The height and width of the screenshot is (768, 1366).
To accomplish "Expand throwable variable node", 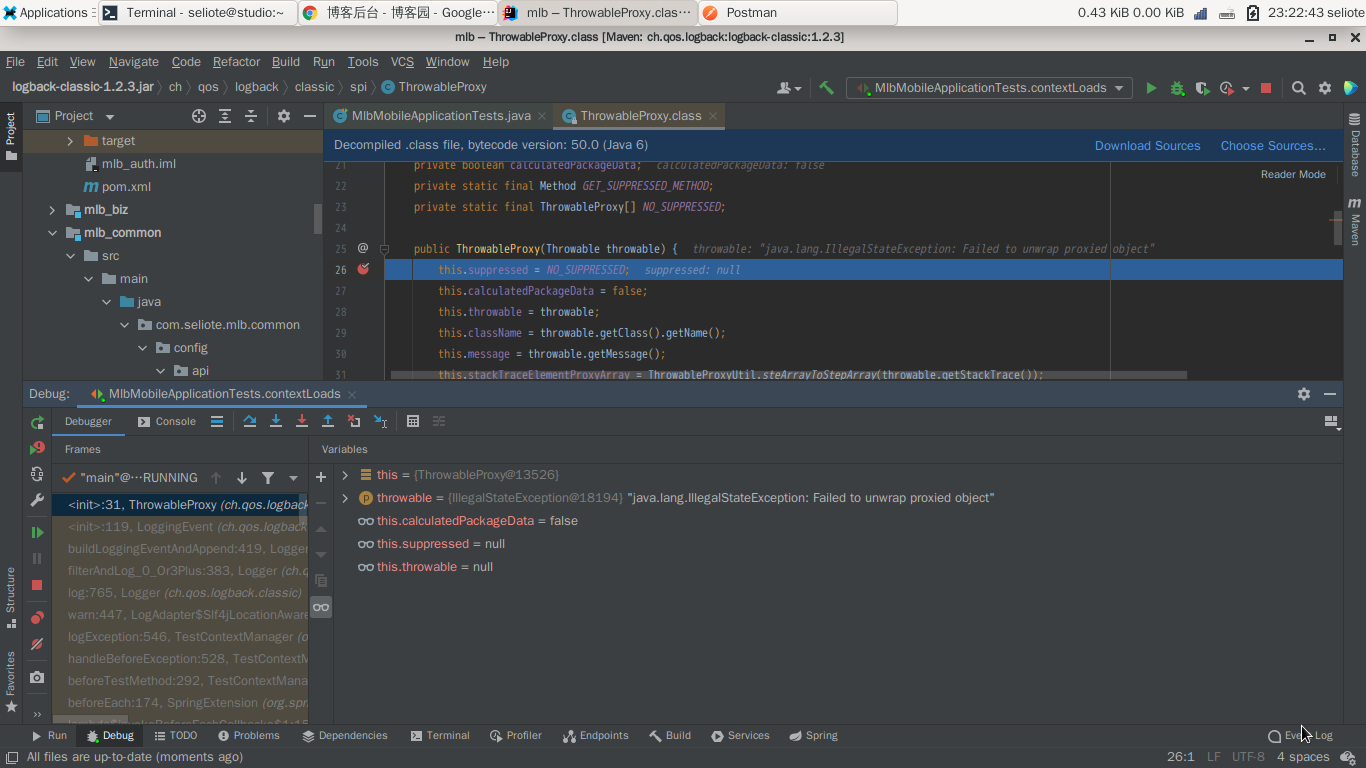I will point(345,498).
